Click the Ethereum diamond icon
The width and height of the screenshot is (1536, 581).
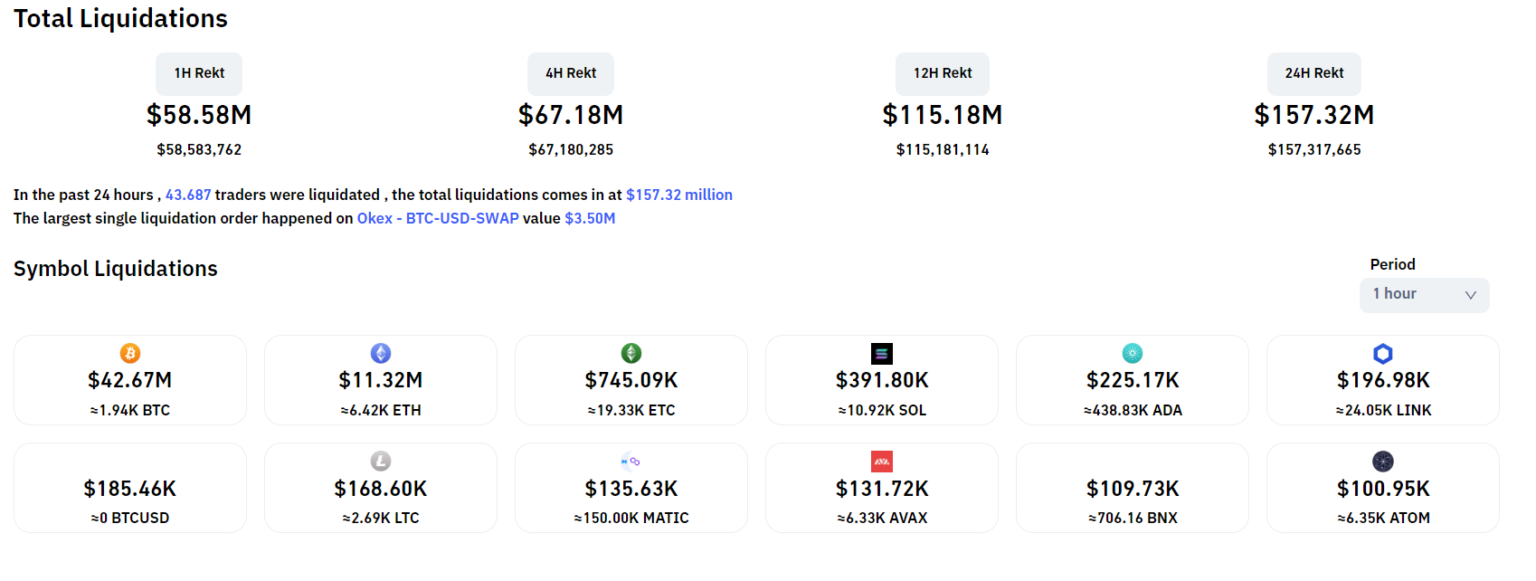point(381,353)
